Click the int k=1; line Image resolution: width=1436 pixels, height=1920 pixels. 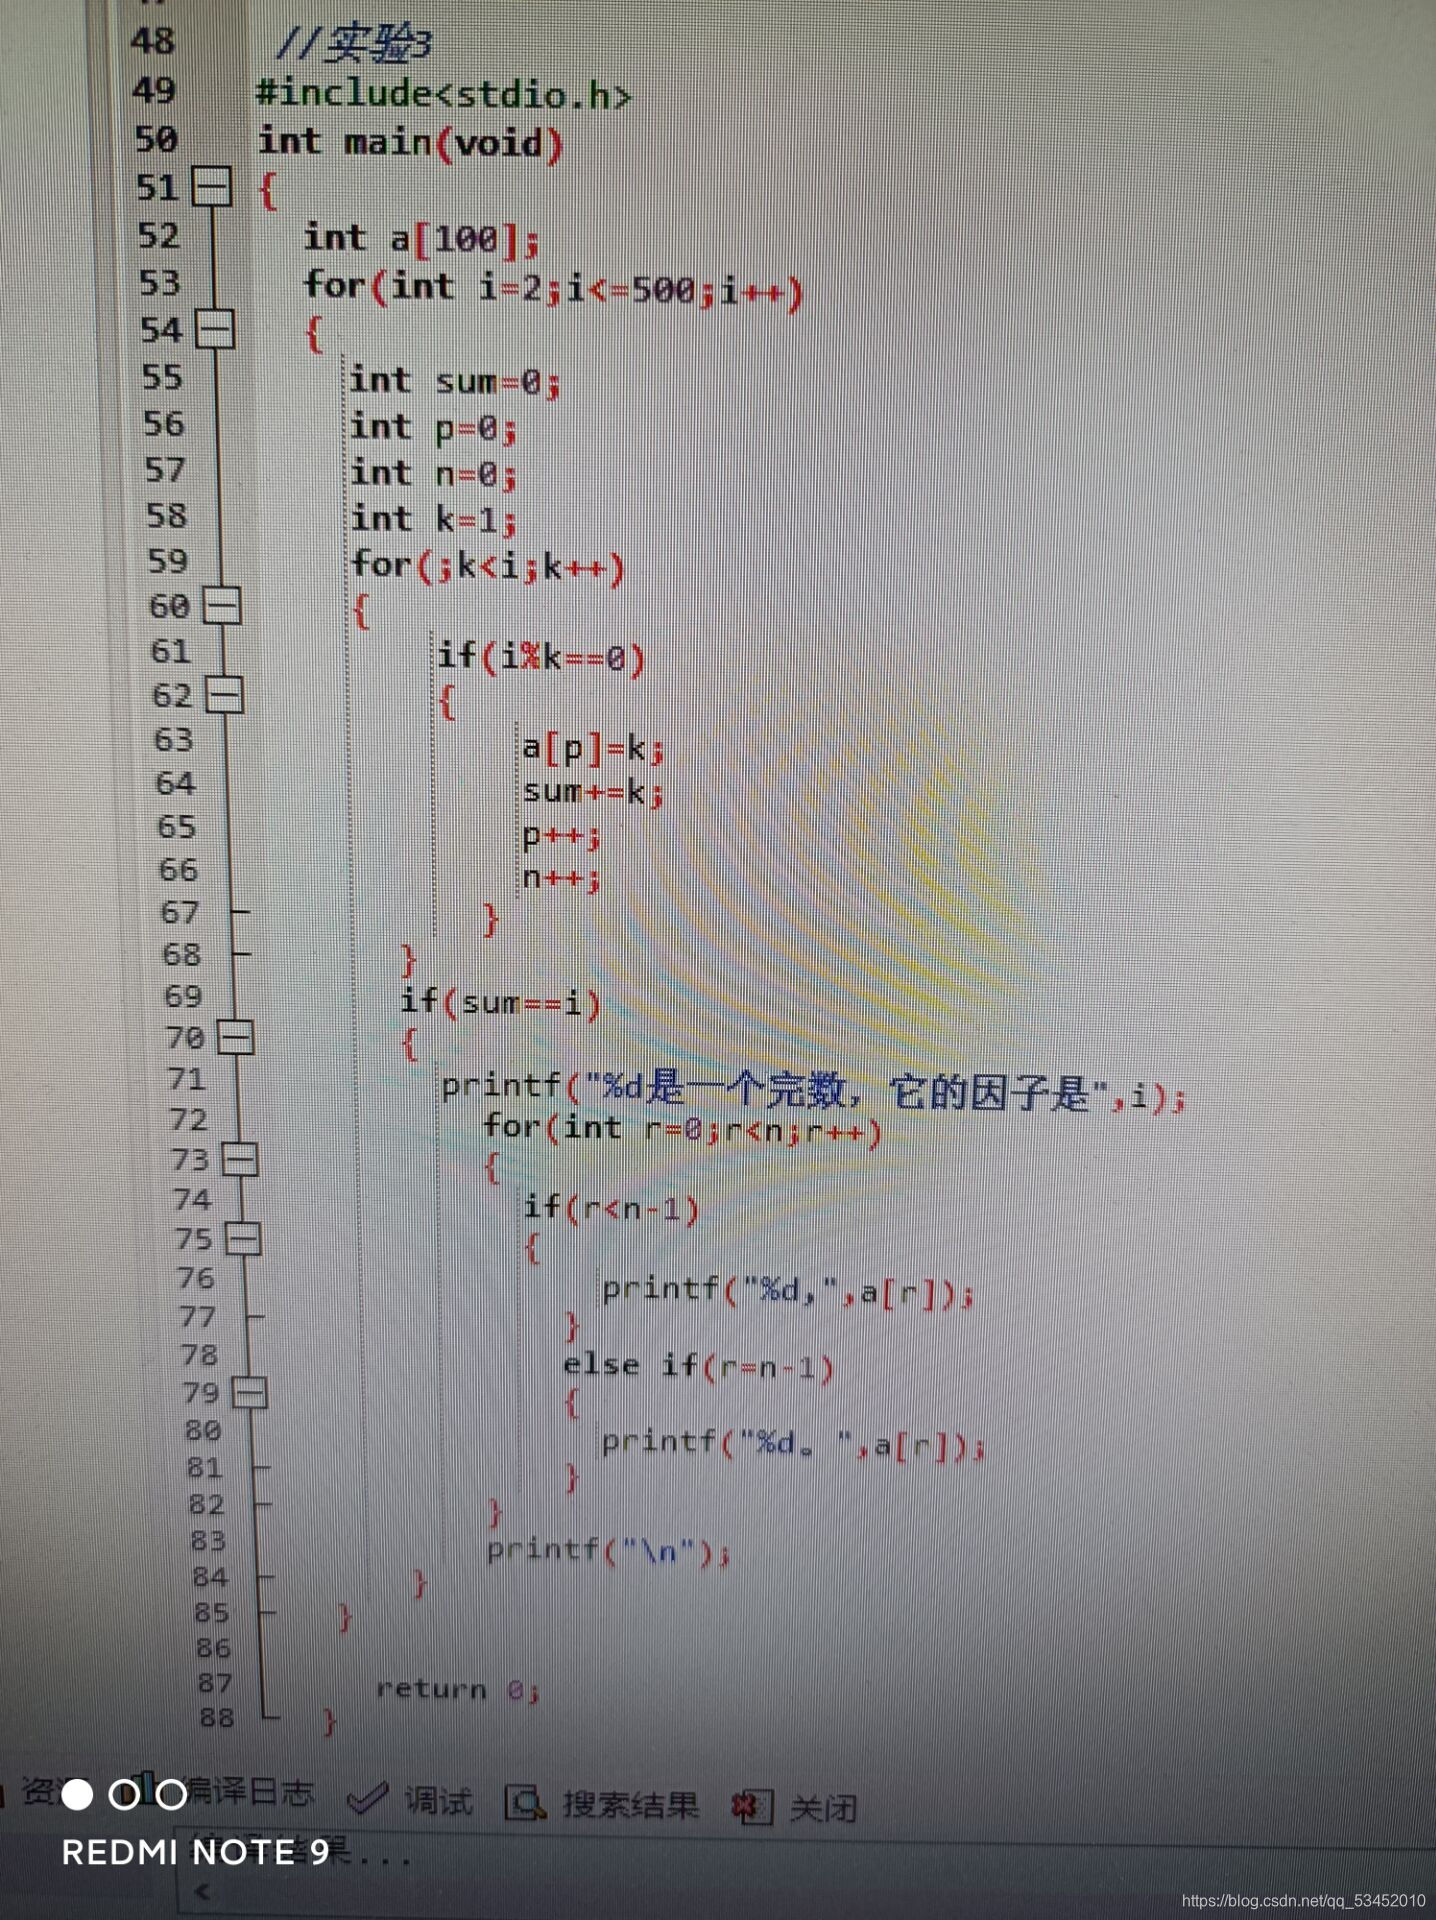click(434, 519)
